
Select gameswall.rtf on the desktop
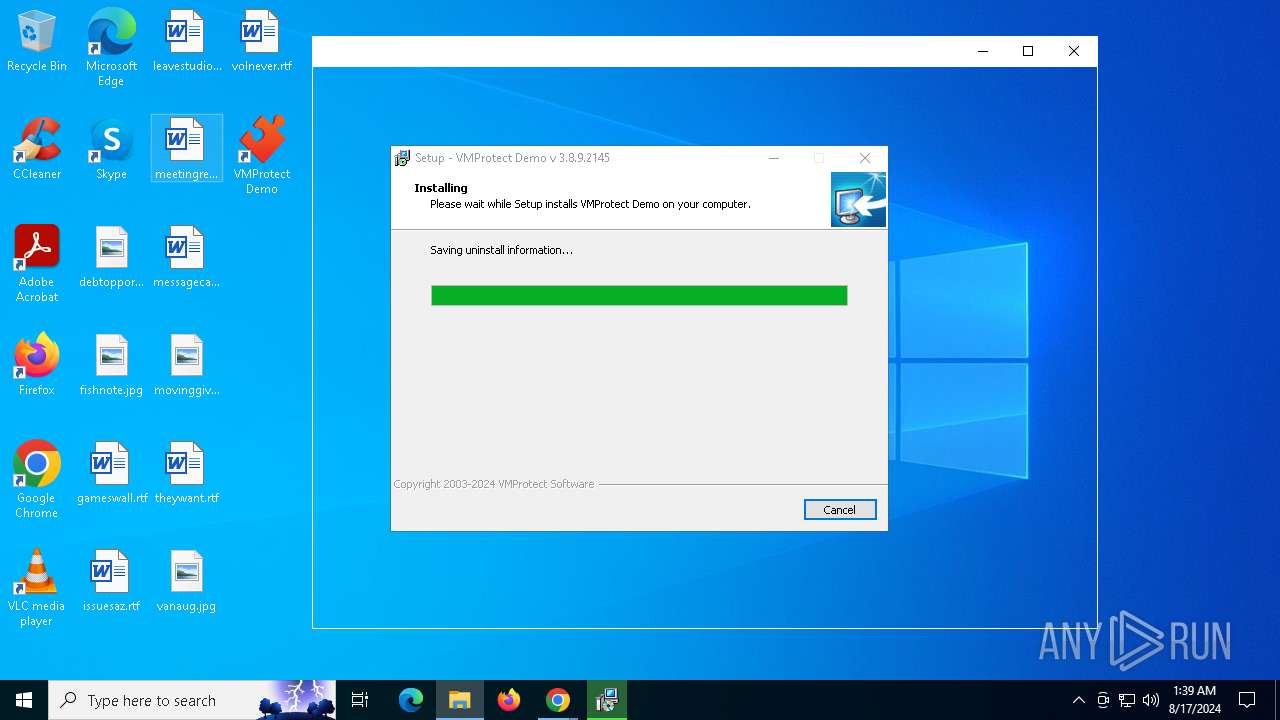[x=111, y=473]
